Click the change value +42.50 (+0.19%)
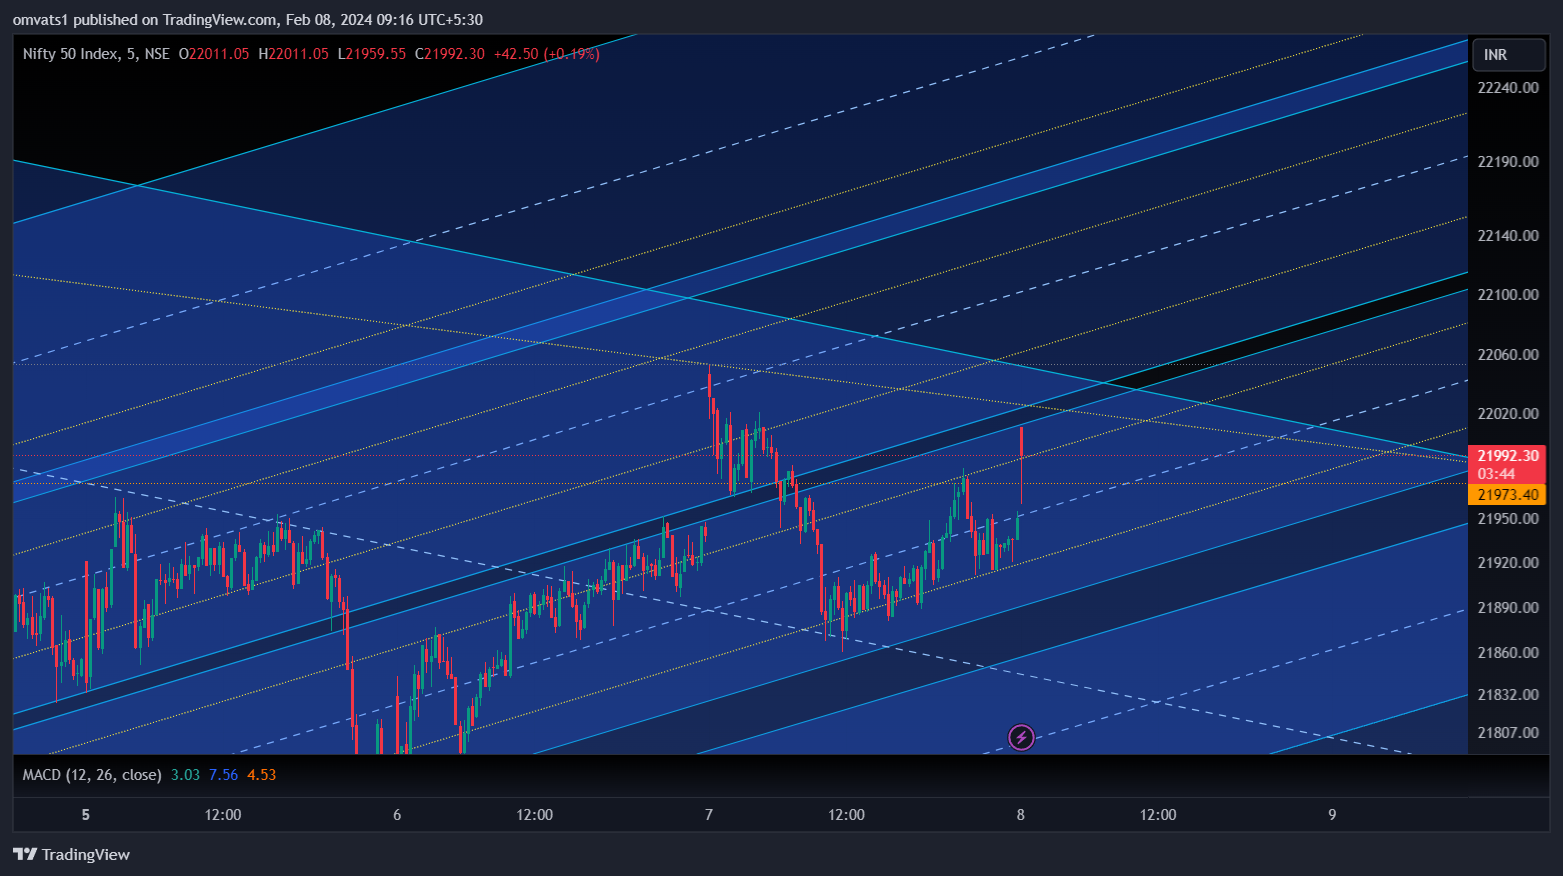The image size is (1563, 876). pyautogui.click(x=547, y=54)
